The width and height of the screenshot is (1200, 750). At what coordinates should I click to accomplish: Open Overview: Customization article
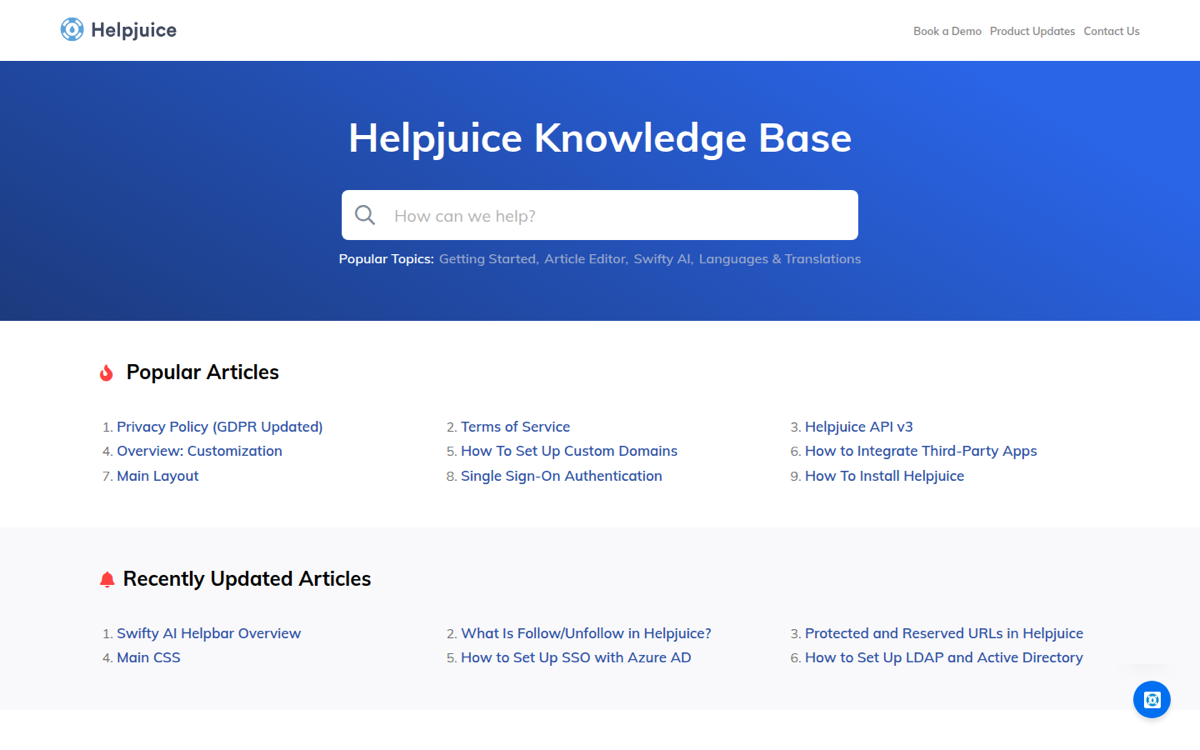[x=200, y=451]
